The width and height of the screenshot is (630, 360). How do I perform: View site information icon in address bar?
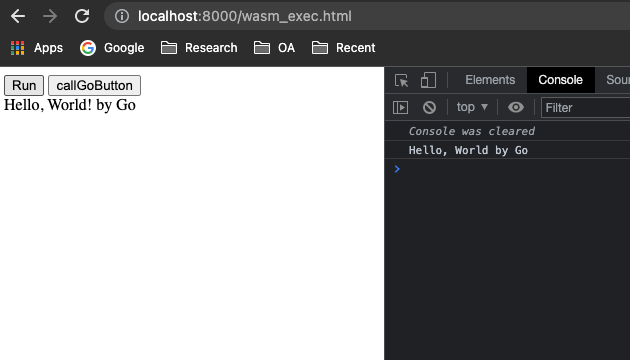coord(122,16)
